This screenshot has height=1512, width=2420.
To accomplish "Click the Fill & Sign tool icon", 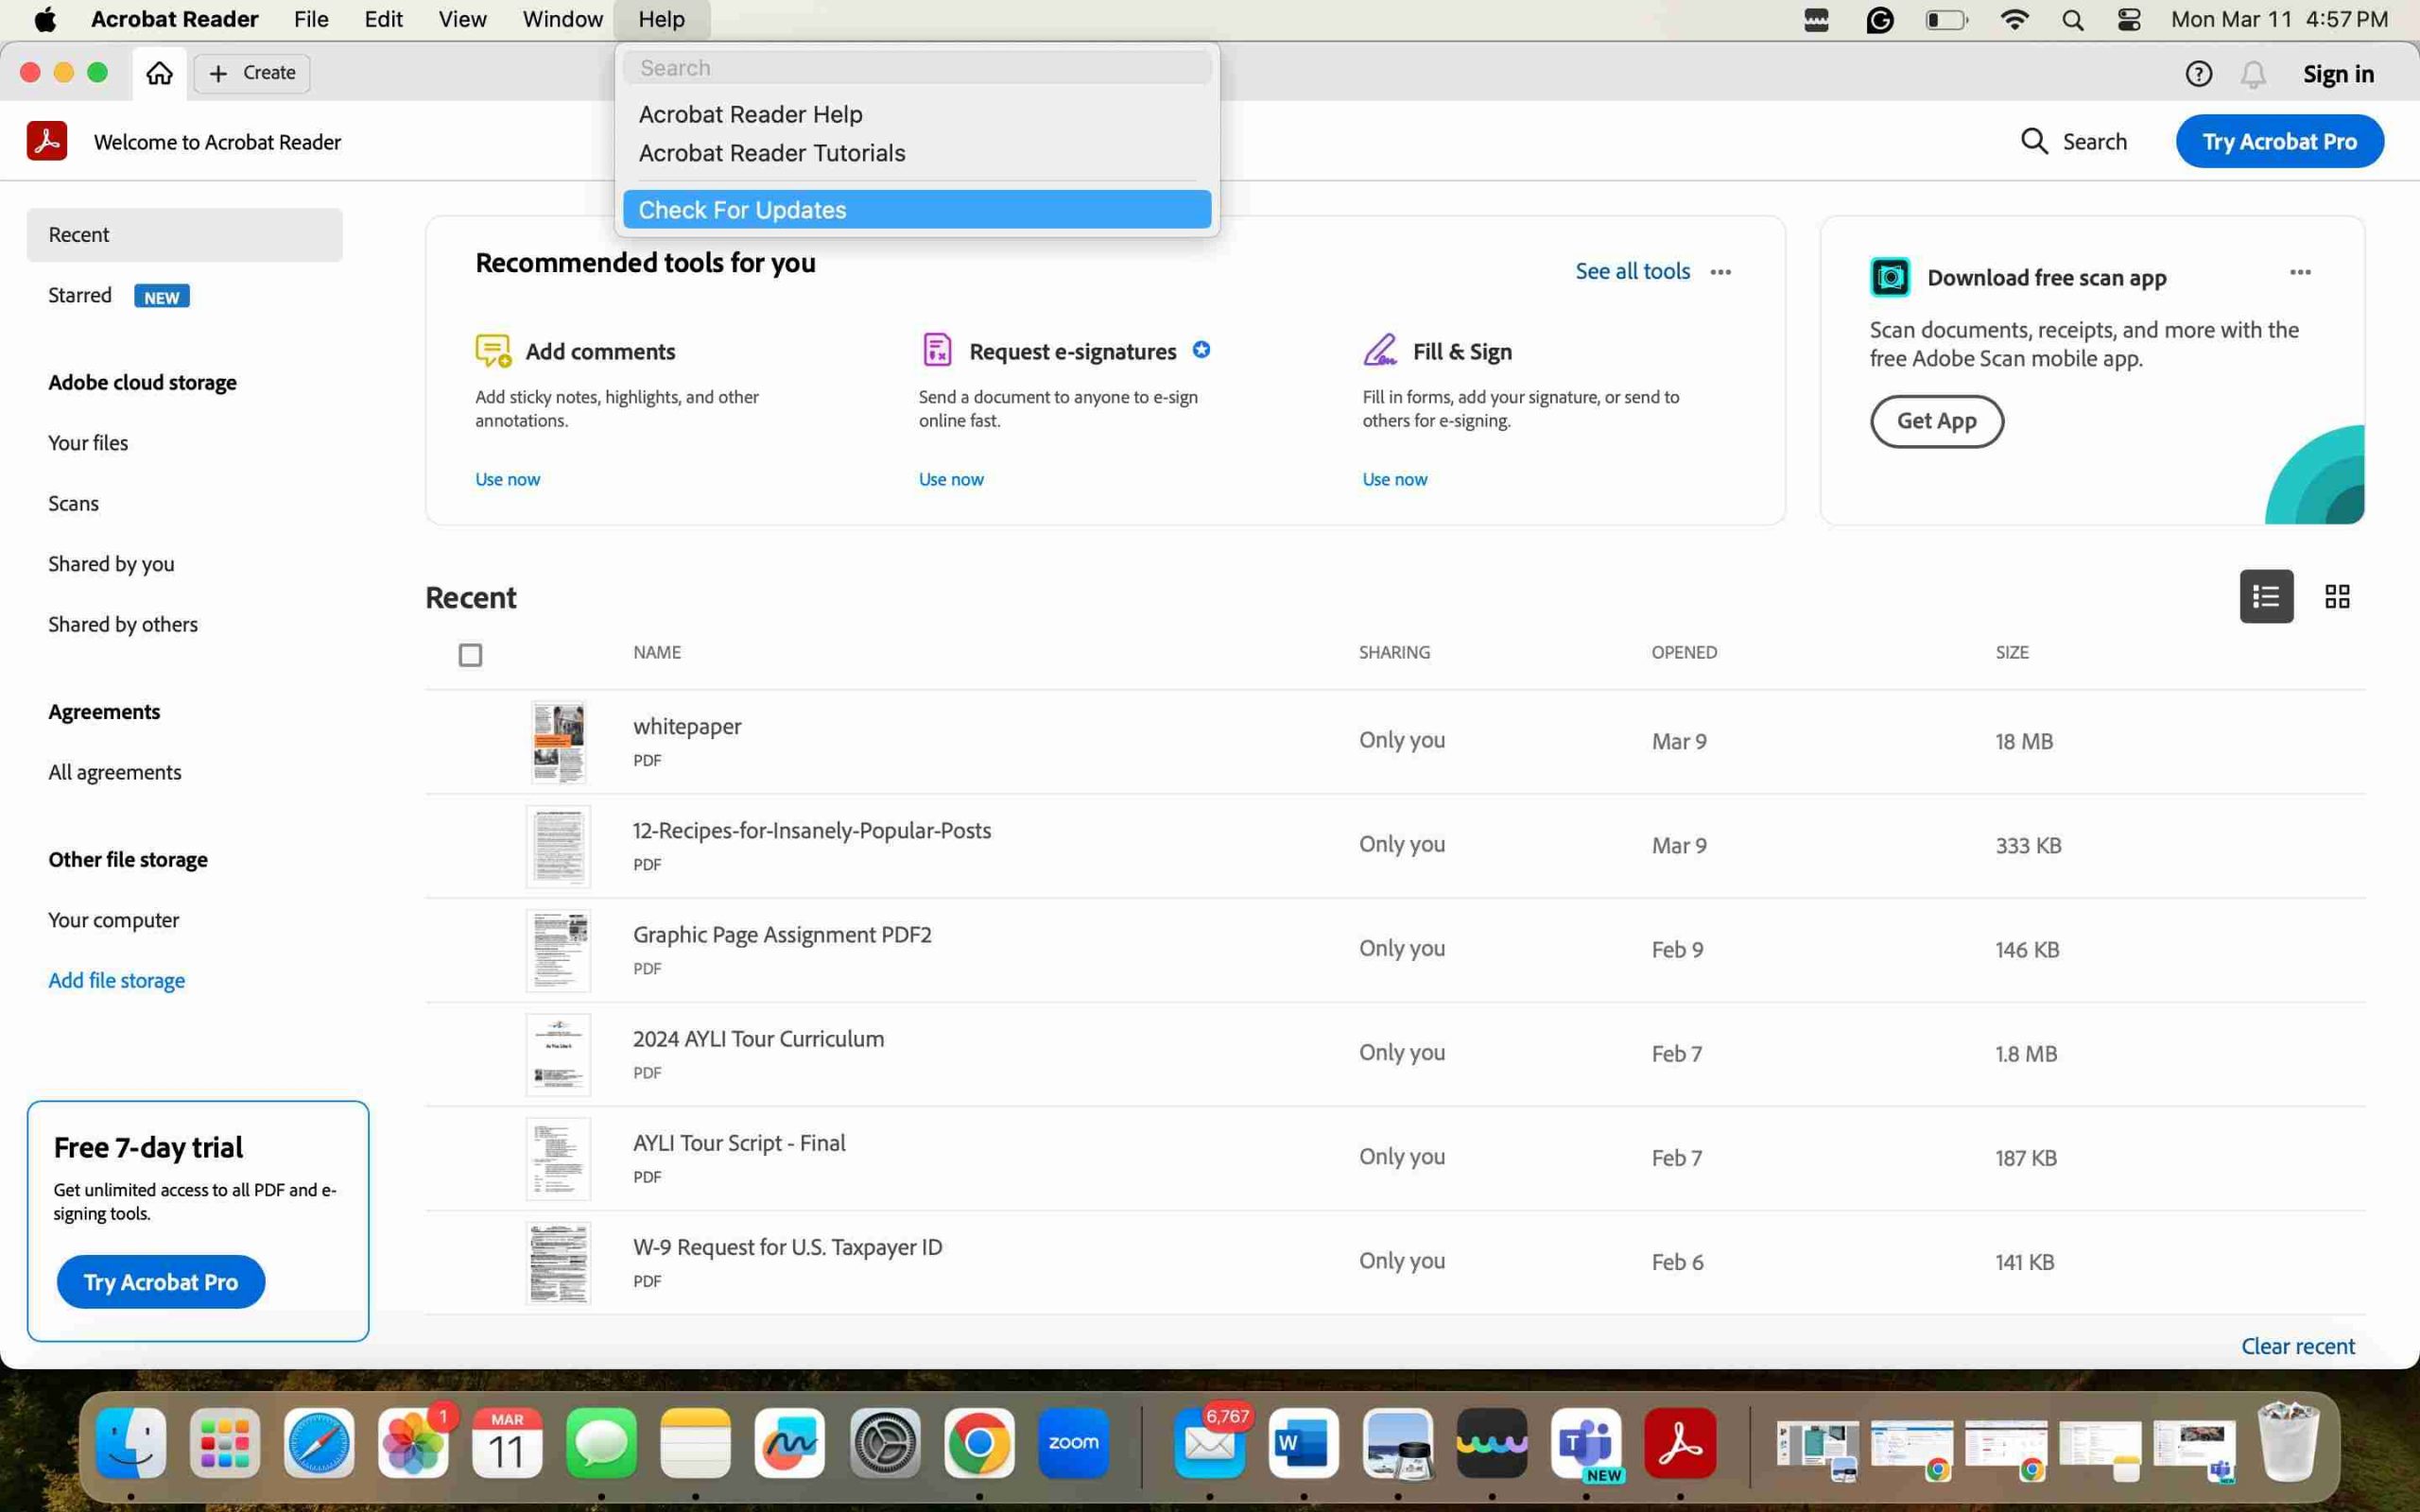I will click(x=1378, y=351).
